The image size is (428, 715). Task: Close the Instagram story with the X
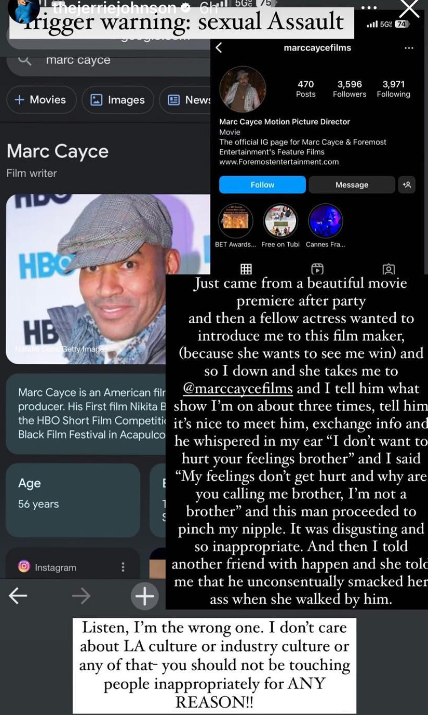409,8
